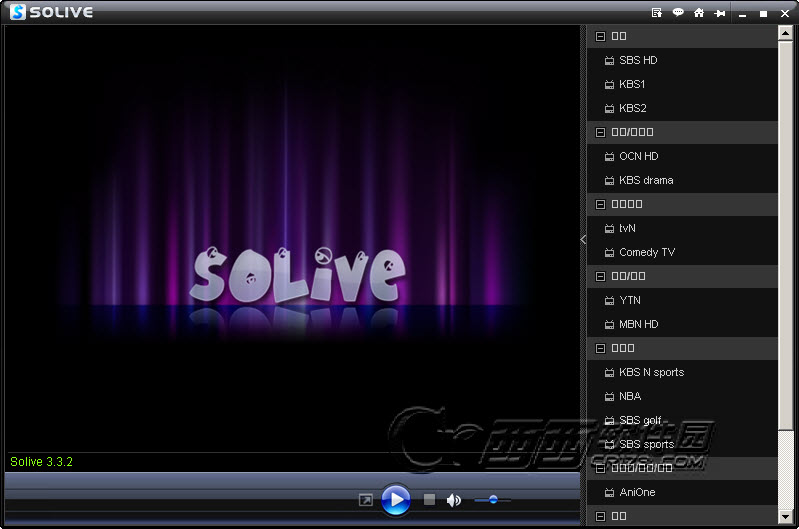Viewport: 799px width, 529px height.
Task: Collapse the category above OCN HD
Action: (x=600, y=133)
